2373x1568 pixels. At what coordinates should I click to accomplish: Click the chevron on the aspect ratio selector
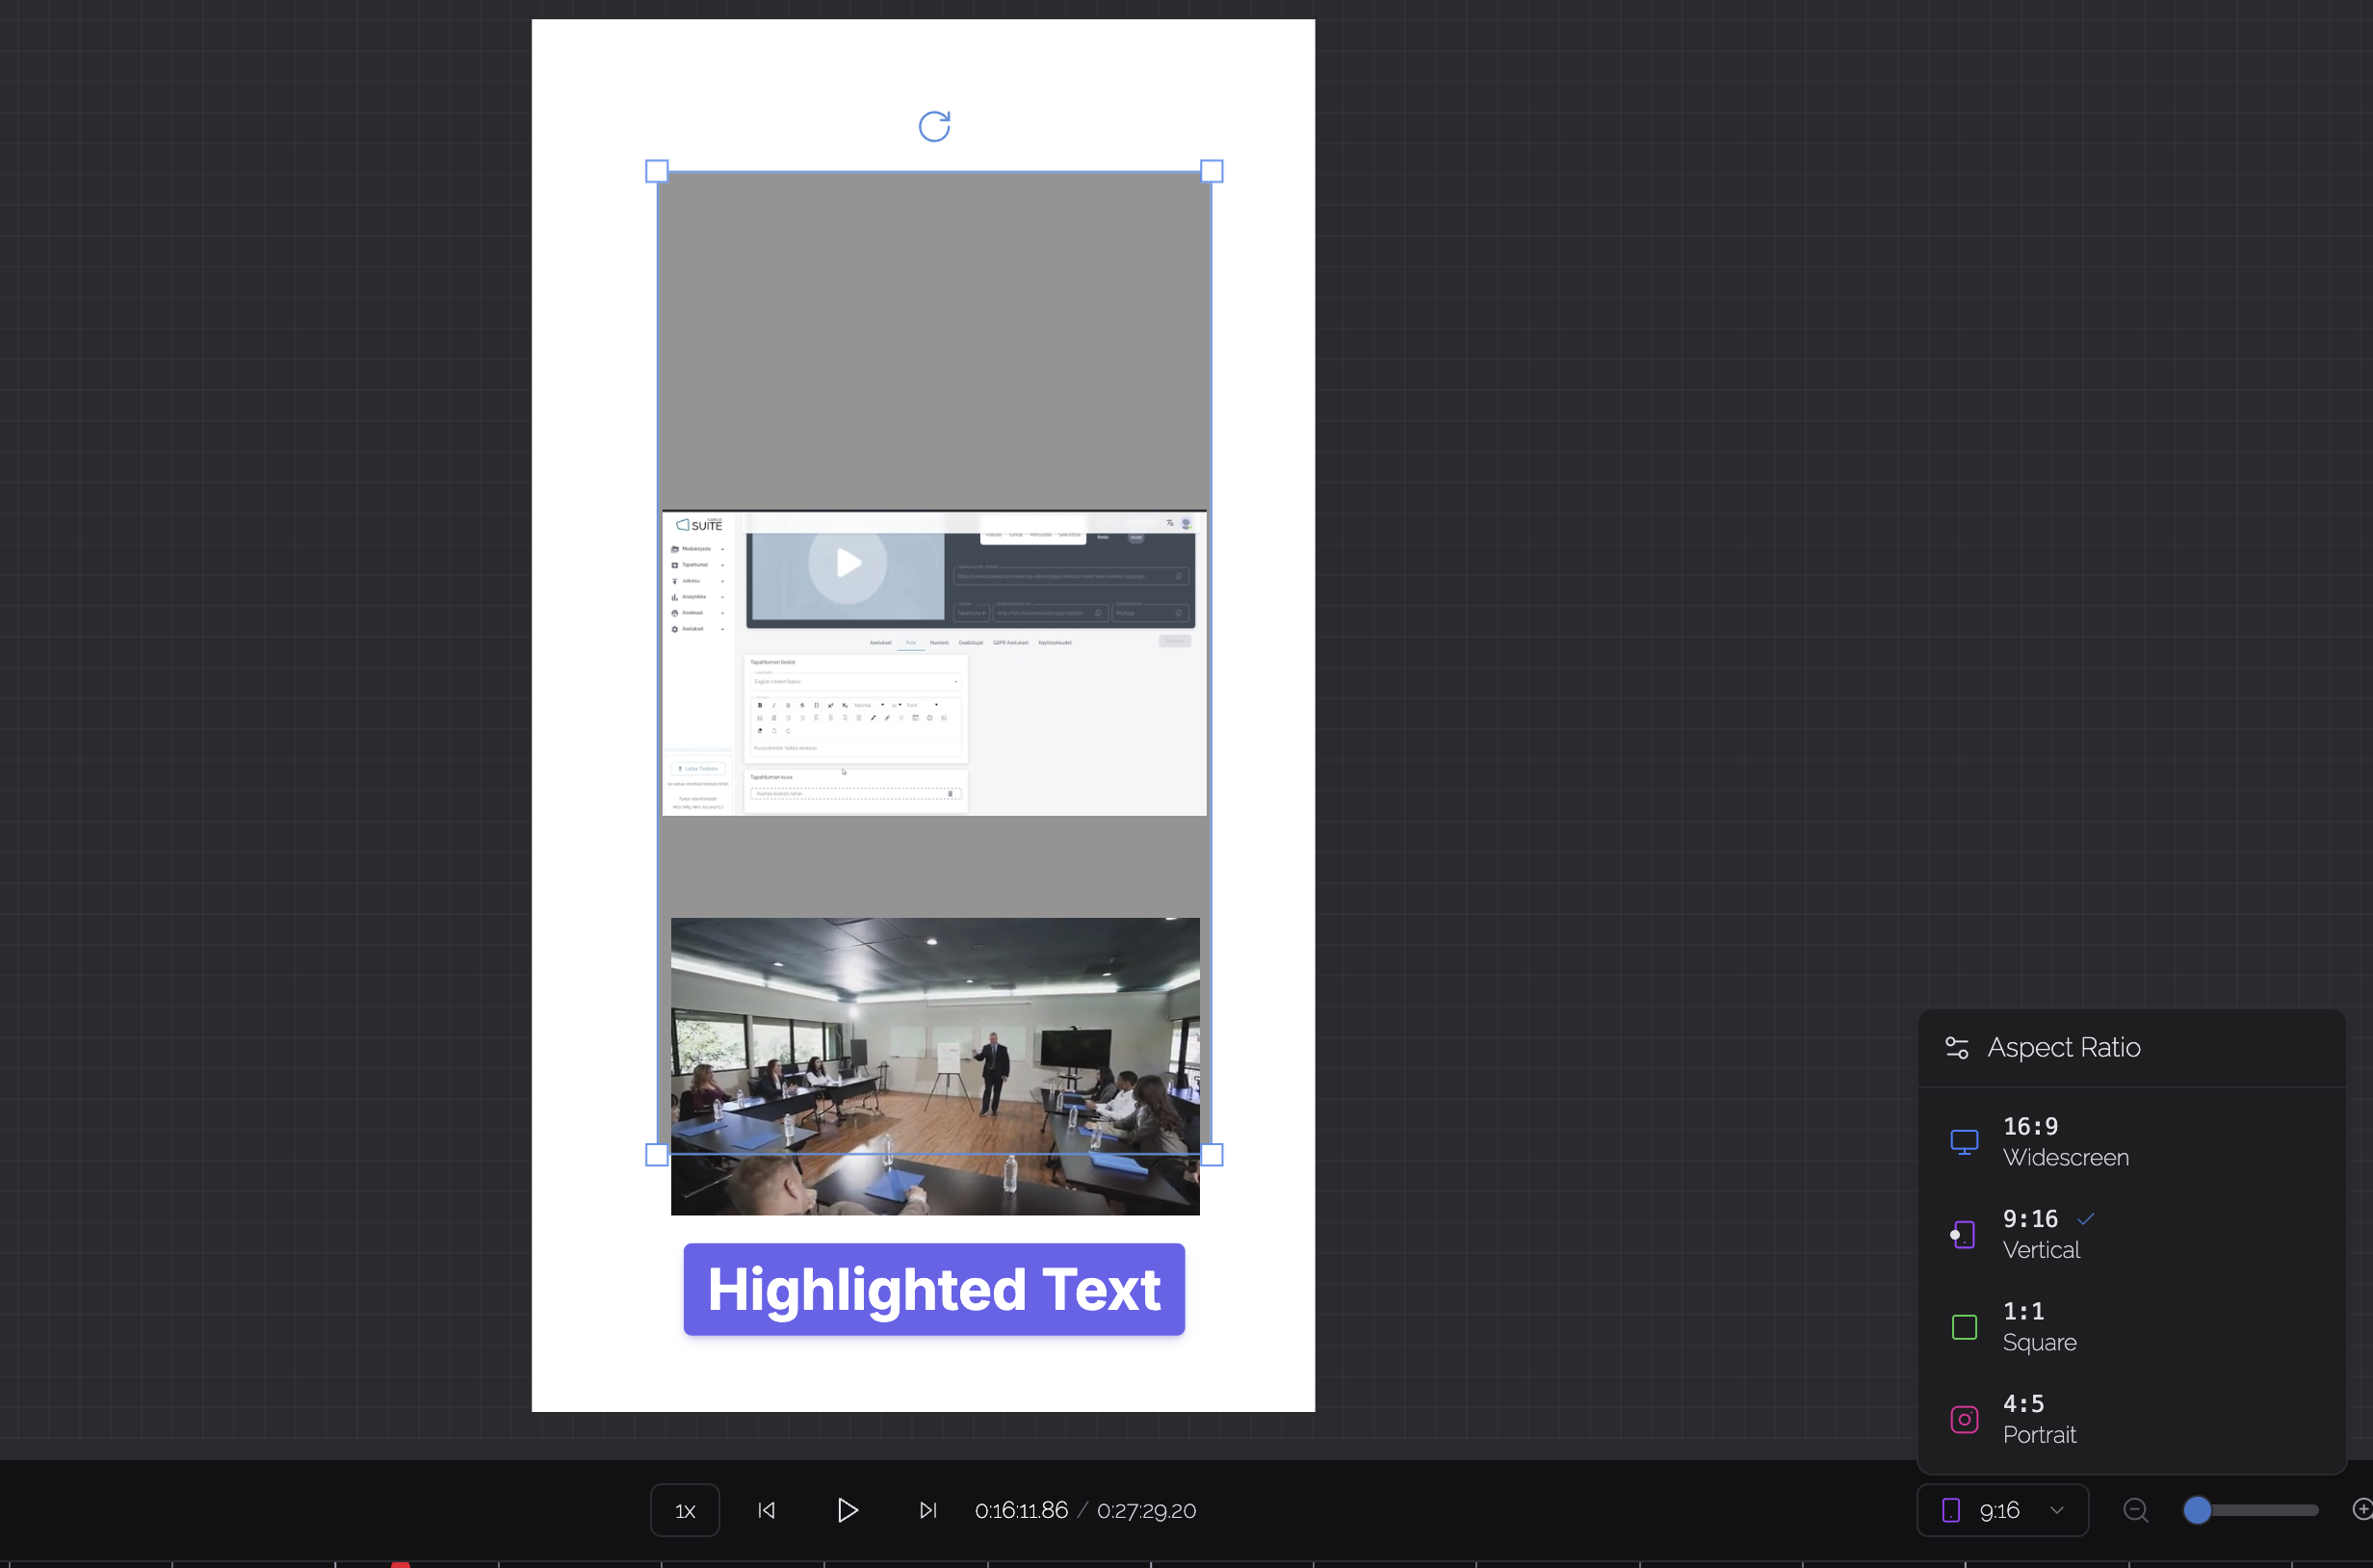tap(2057, 1510)
